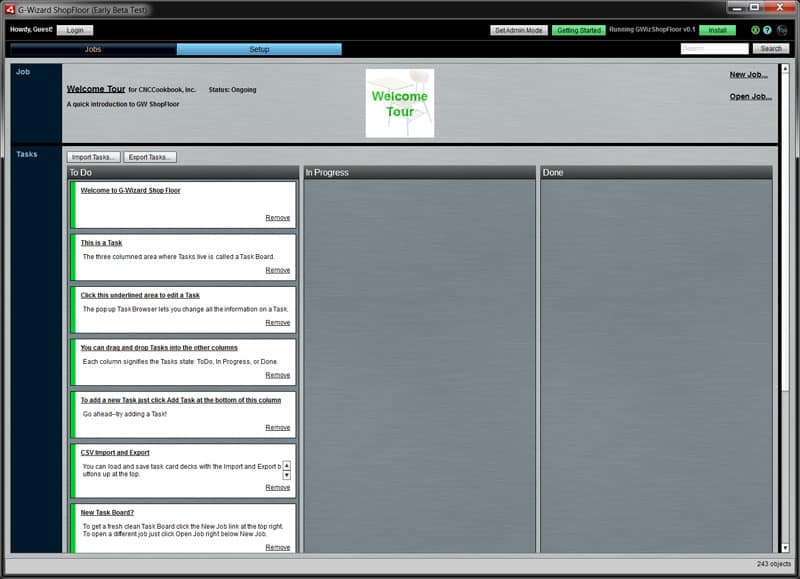The width and height of the screenshot is (800, 579).
Task: Click the main scrollbar down arrow
Action: [x=785, y=548]
